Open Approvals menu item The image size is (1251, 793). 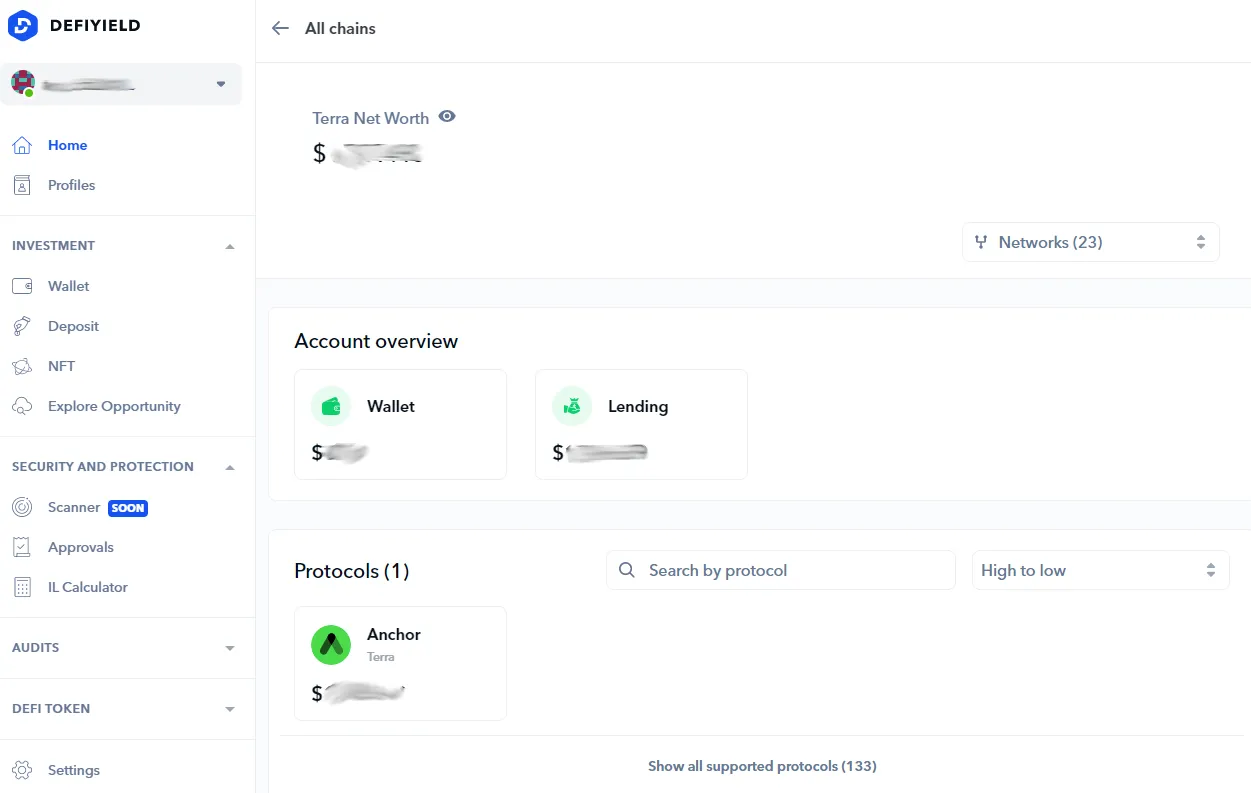pyautogui.click(x=81, y=547)
